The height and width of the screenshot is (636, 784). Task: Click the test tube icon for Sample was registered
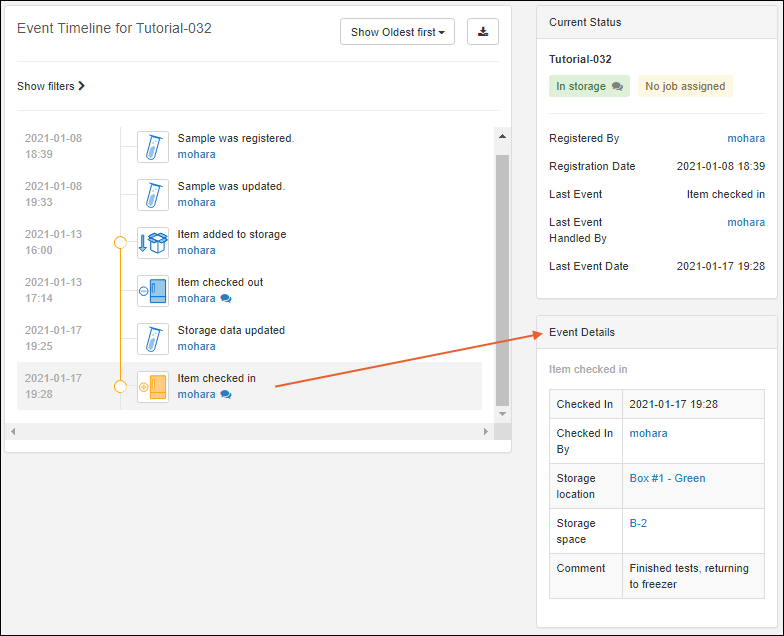pos(153,147)
